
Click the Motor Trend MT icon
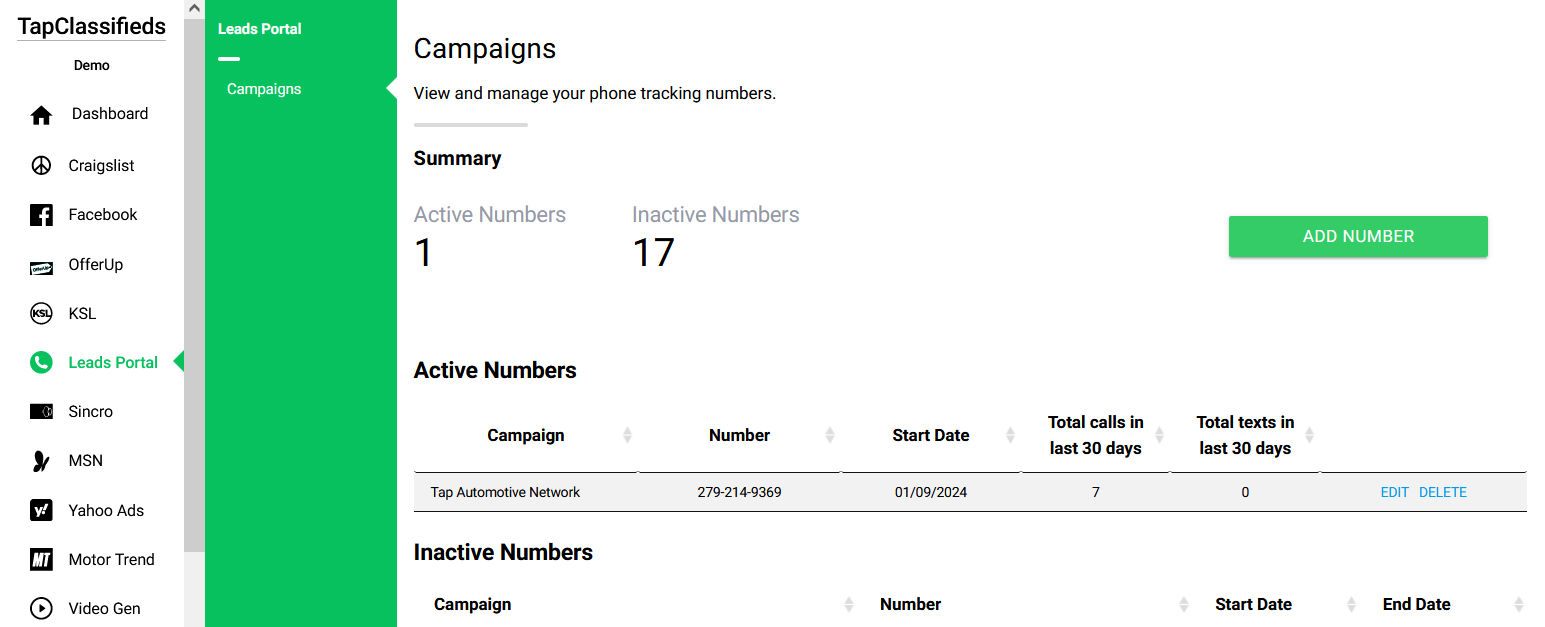tap(41, 560)
